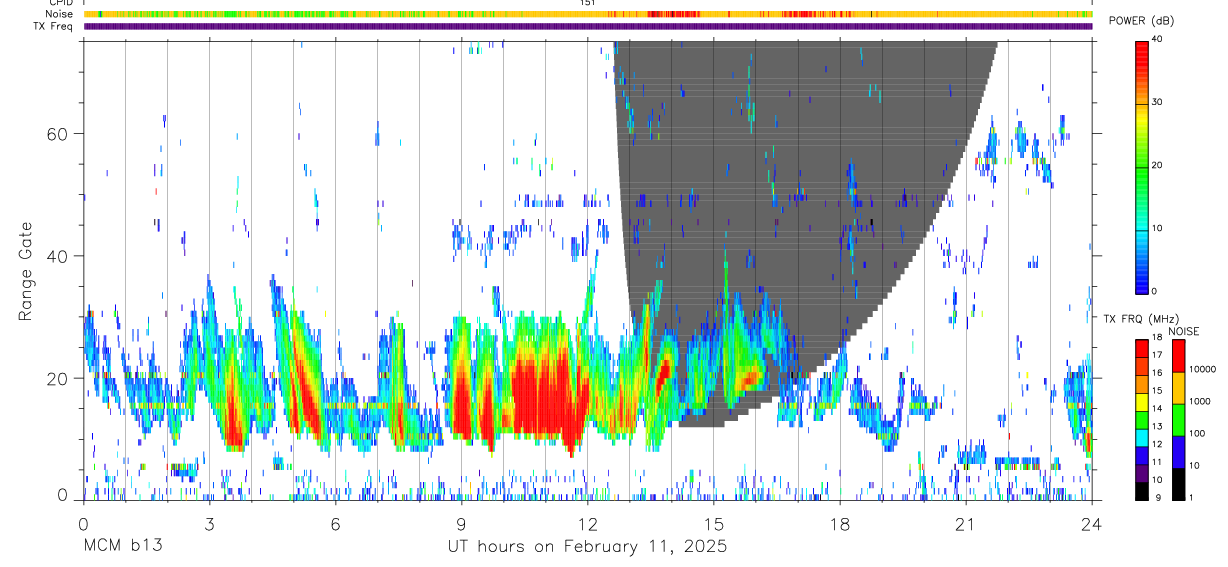Click the 20 value on the POWER scale
The image size is (1228, 567).
click(1158, 165)
